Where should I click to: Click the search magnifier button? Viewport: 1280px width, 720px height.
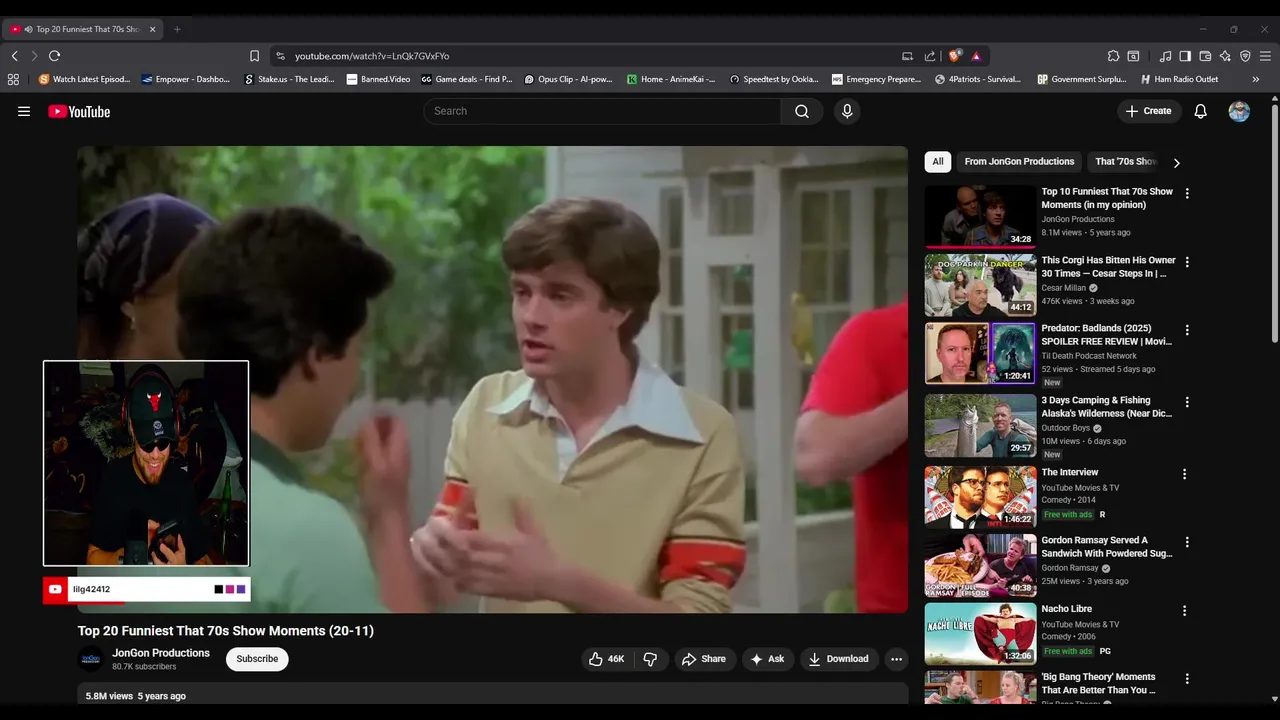click(802, 111)
